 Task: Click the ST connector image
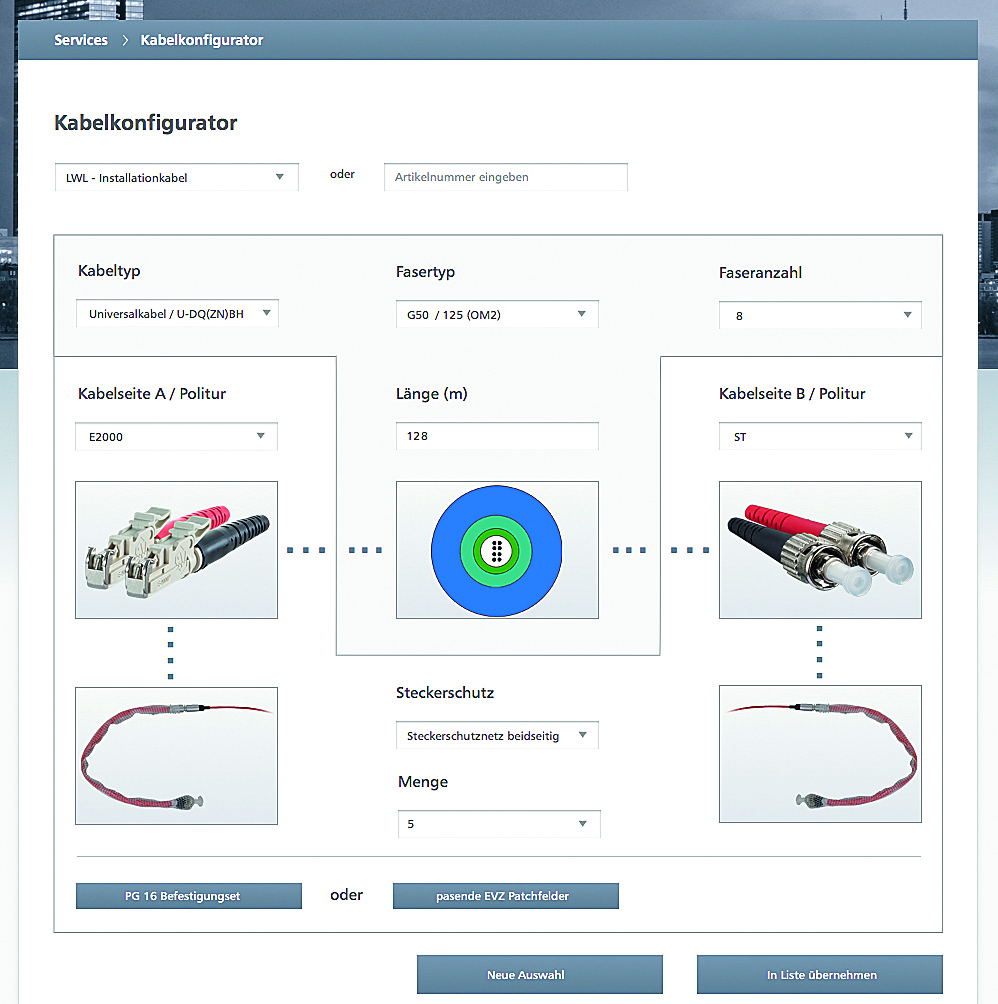(x=820, y=550)
